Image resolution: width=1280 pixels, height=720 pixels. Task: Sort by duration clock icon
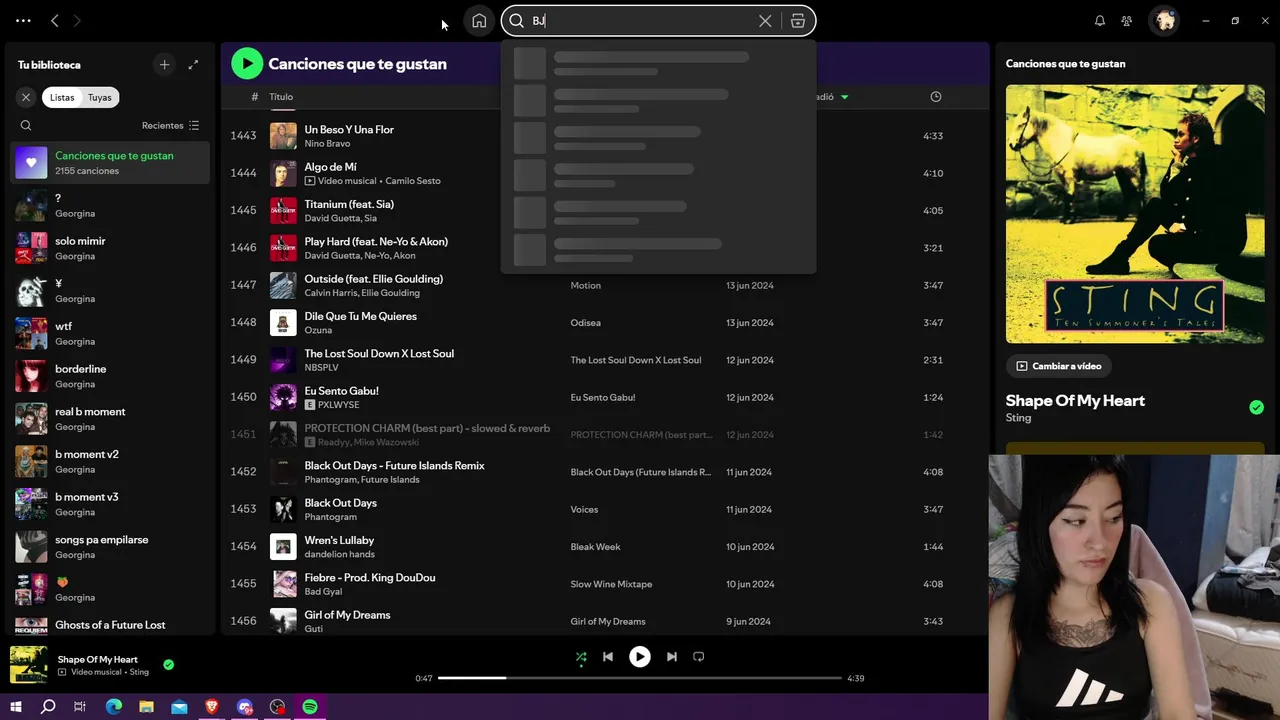pyautogui.click(x=936, y=97)
